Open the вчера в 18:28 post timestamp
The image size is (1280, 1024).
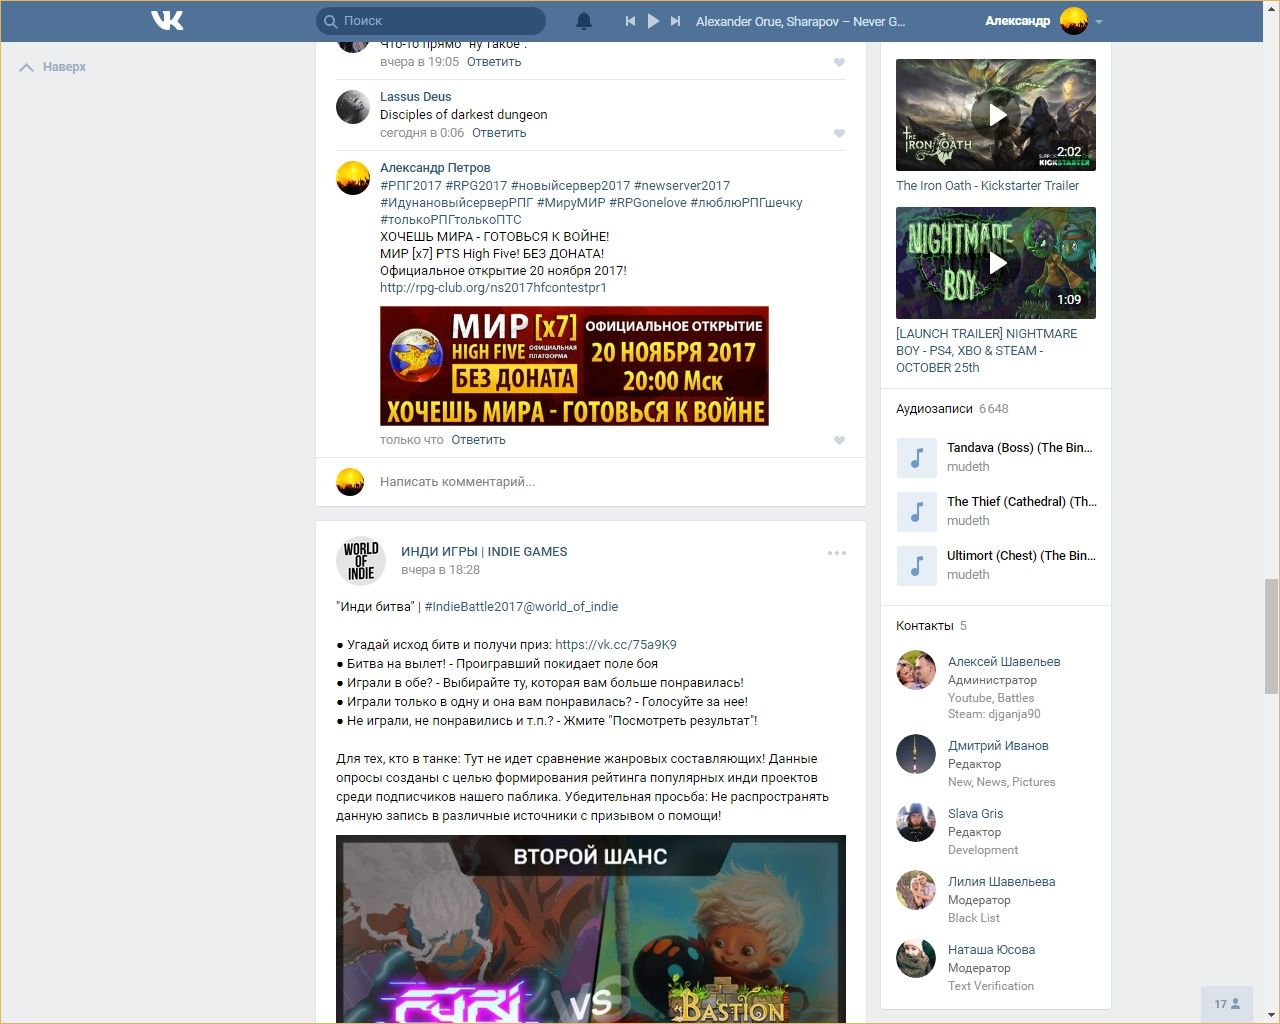pyautogui.click(x=440, y=570)
